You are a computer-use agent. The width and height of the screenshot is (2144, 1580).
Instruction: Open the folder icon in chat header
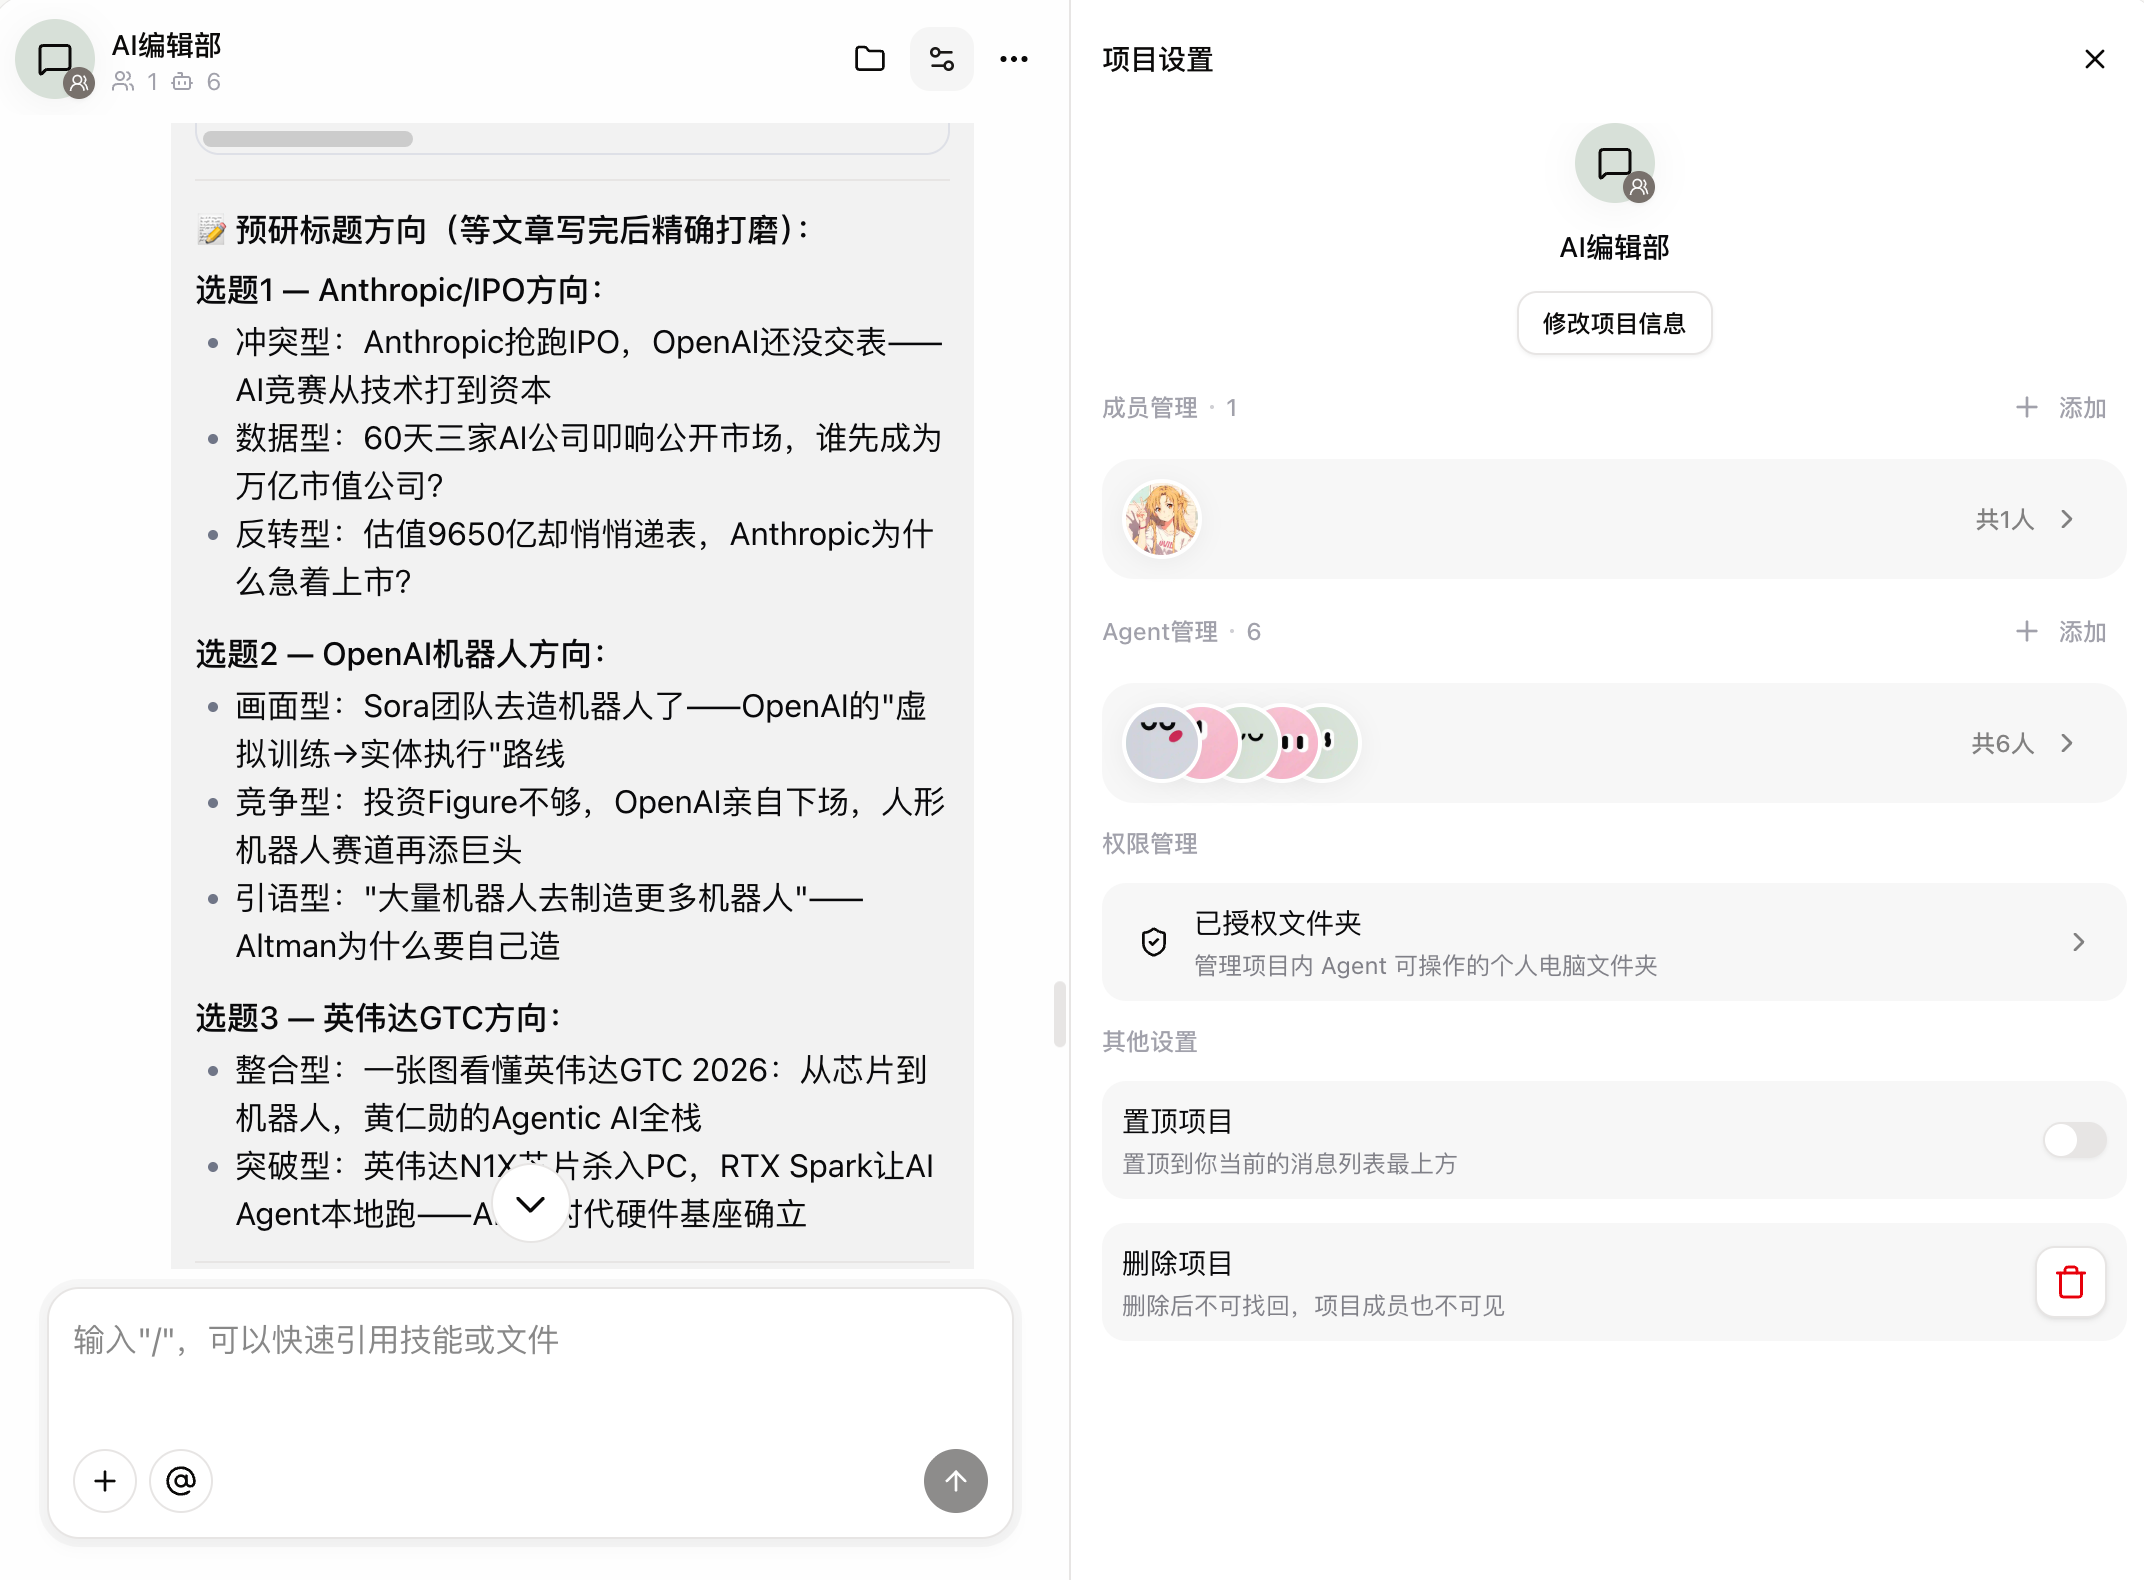pos(869,59)
